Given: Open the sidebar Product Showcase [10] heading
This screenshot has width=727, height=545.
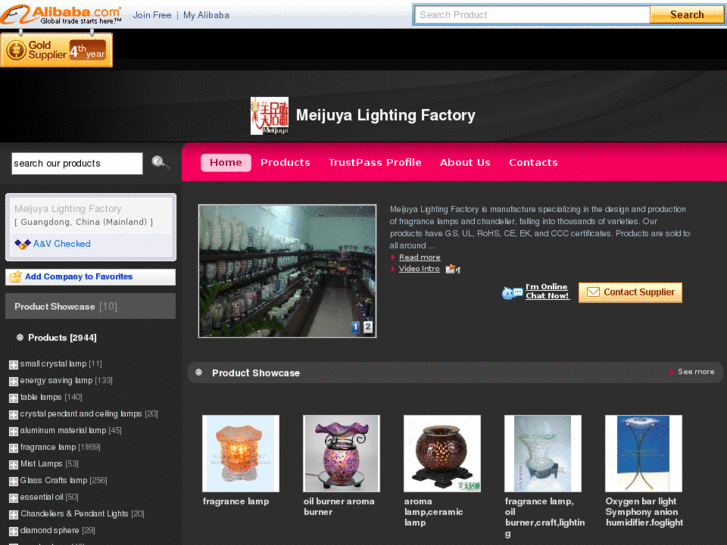Looking at the screenshot, I should (90, 307).
